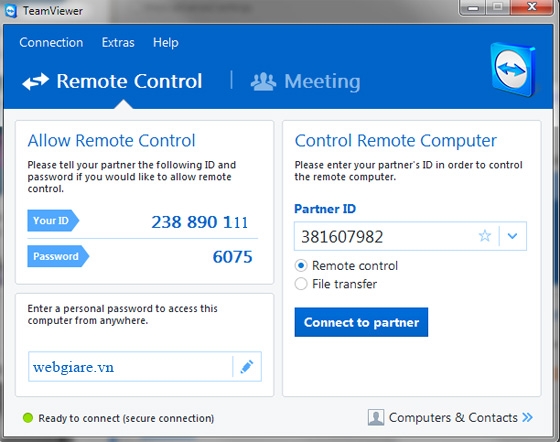
Task: Close the TeamViewer window
Action: coord(532,7)
